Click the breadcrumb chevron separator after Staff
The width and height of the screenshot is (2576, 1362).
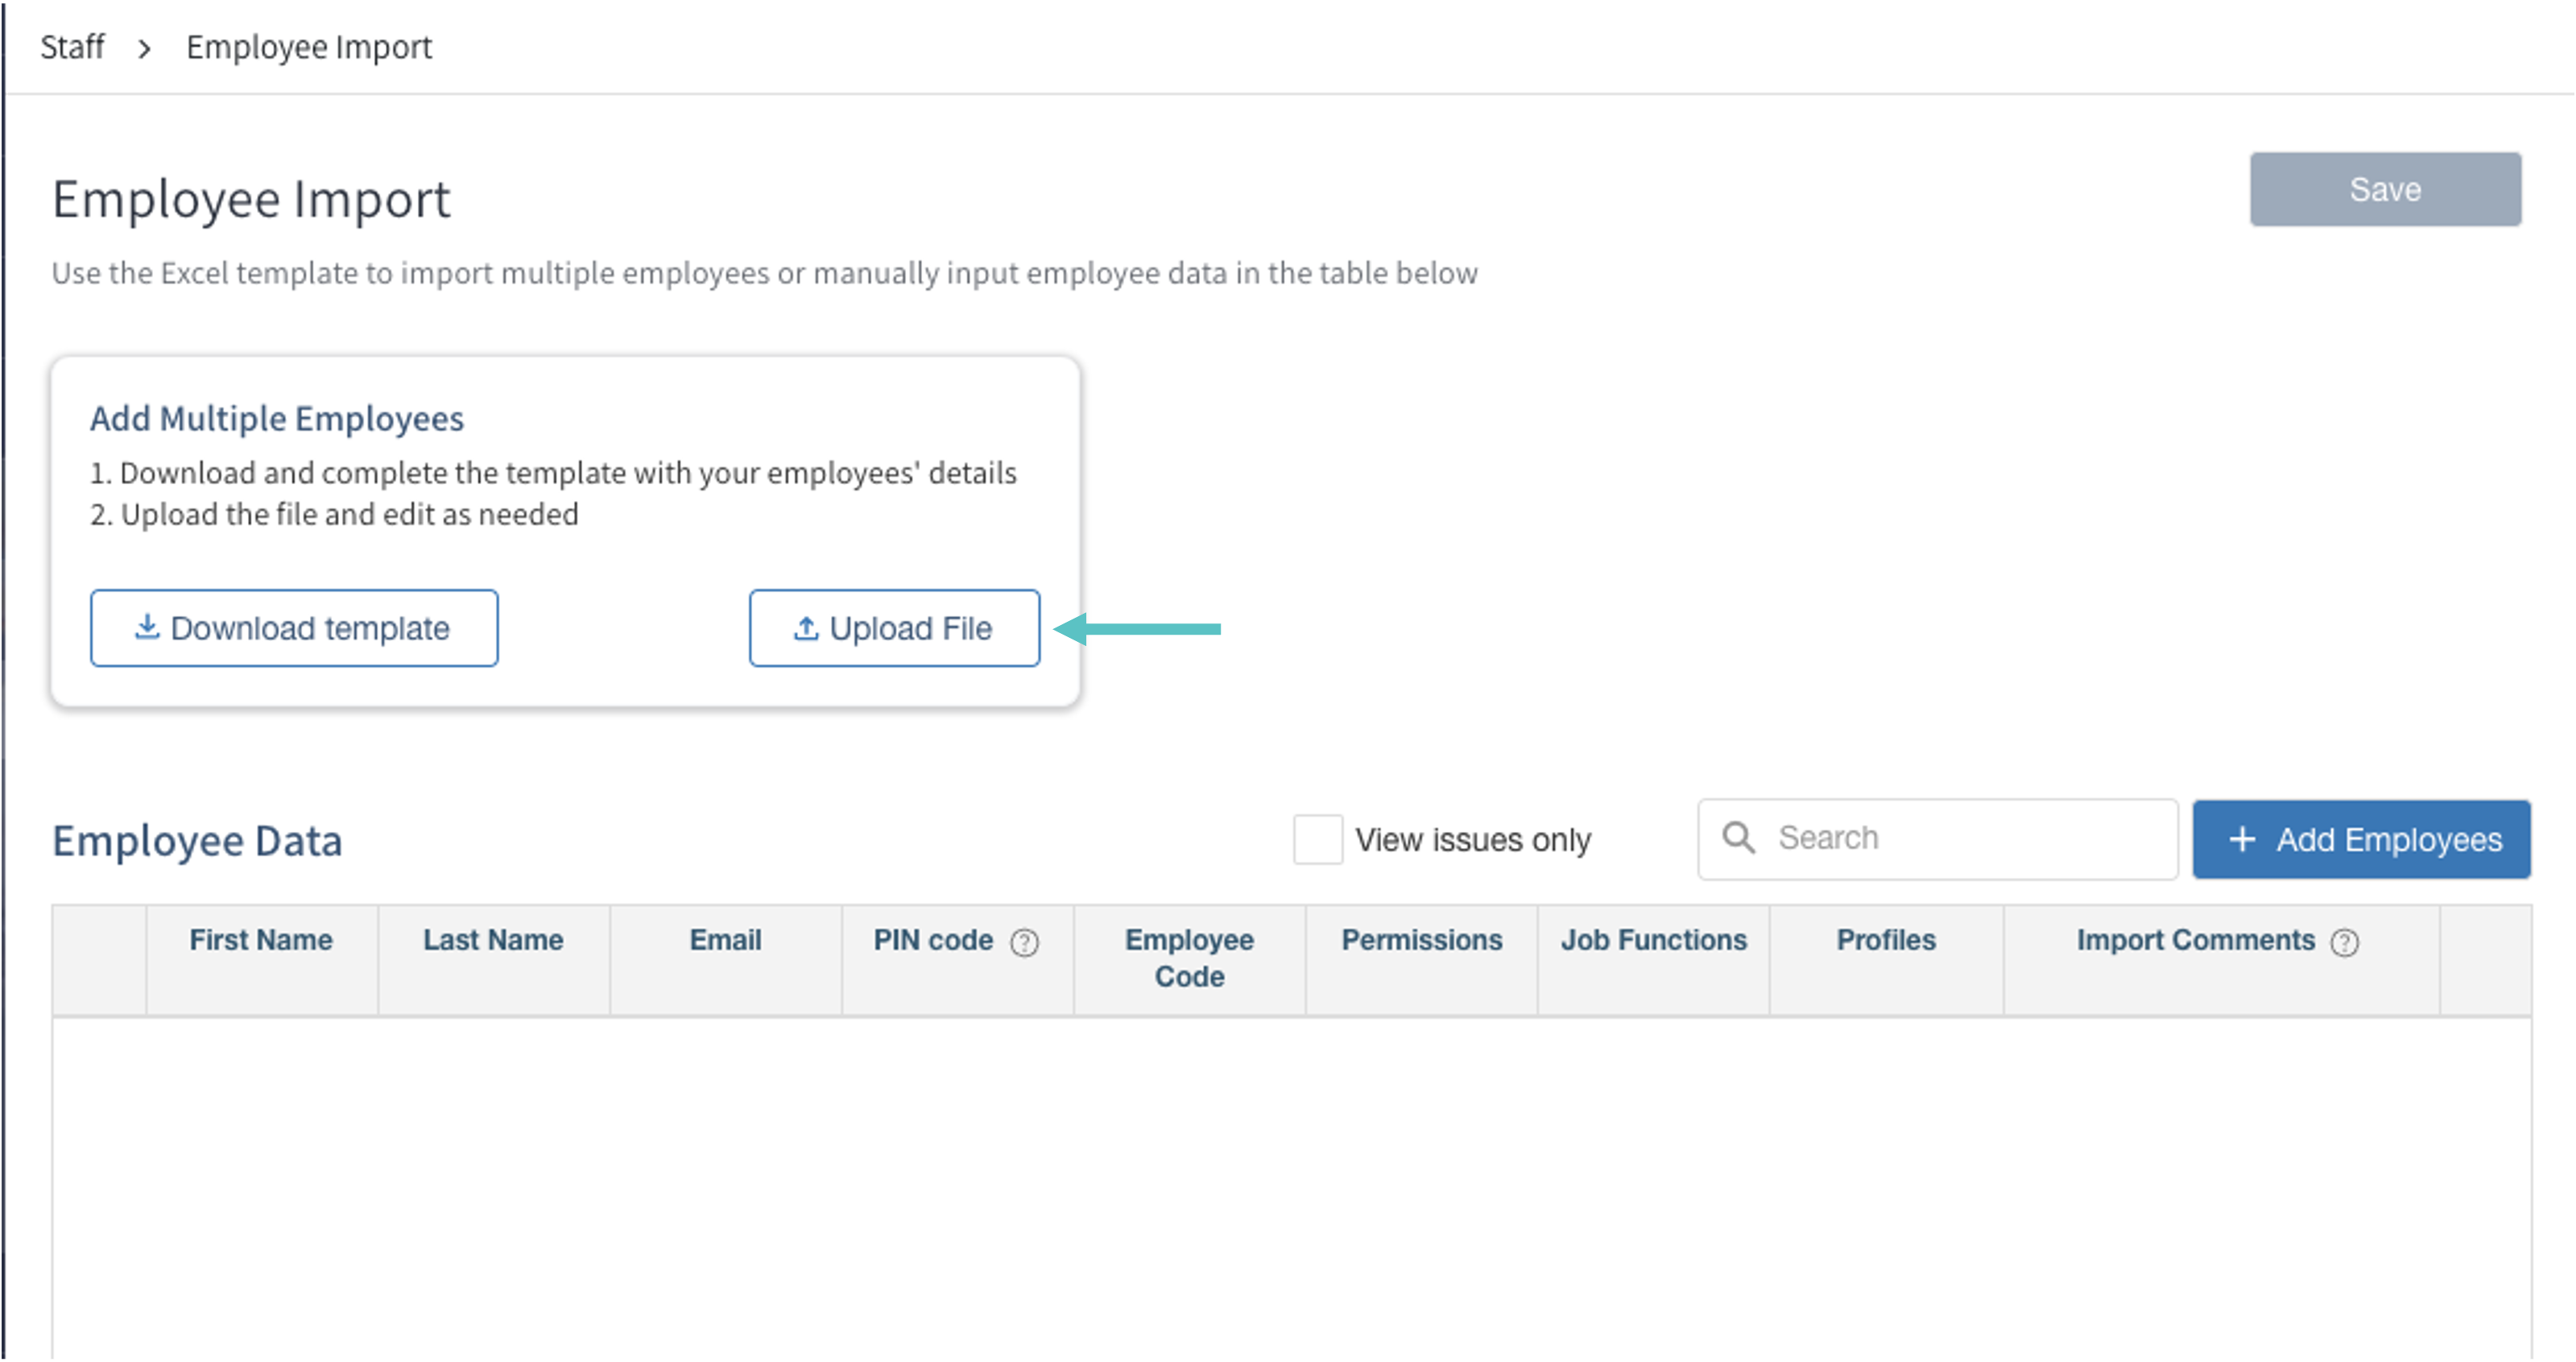(x=145, y=48)
